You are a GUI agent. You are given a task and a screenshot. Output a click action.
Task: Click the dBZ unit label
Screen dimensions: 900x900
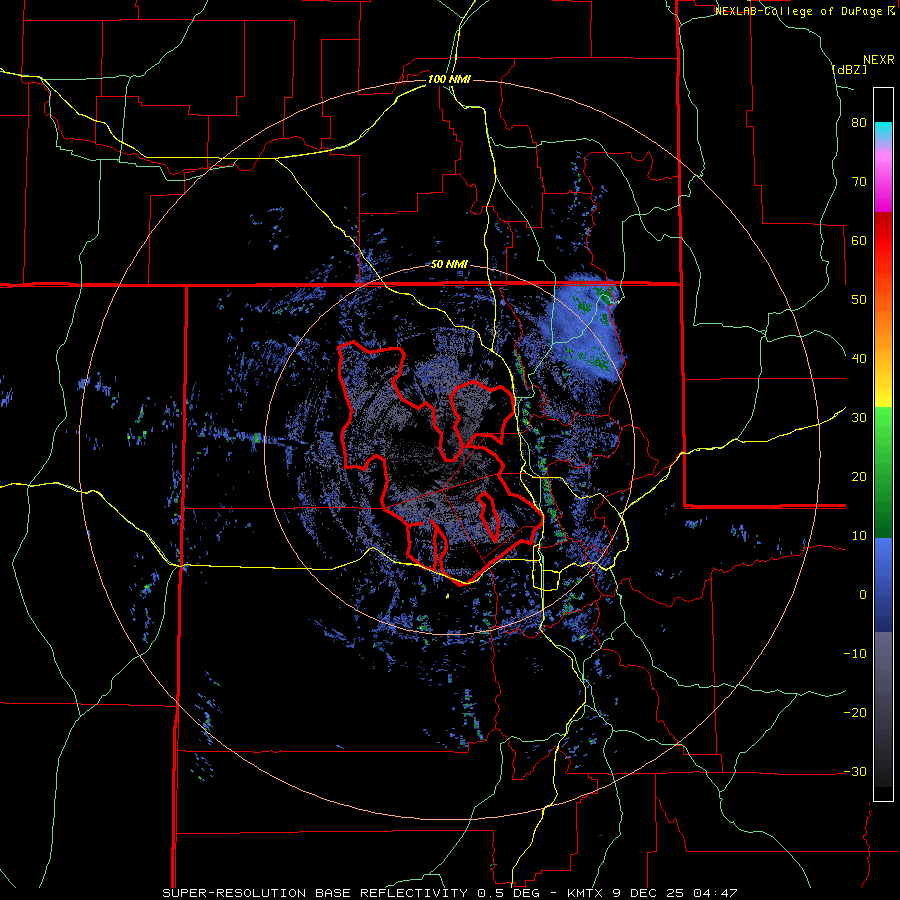coord(849,69)
